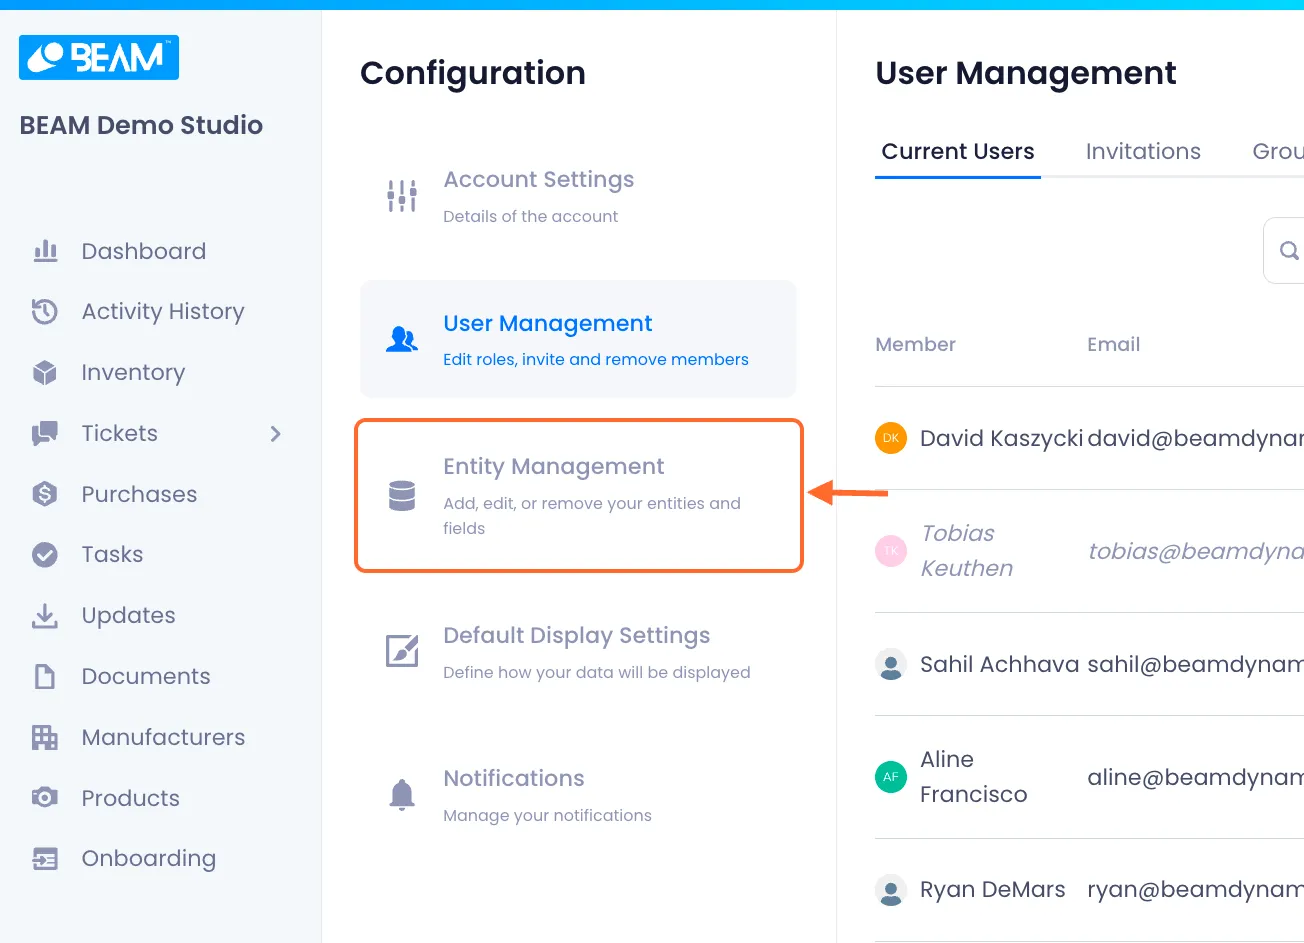
Task: Click the search magnifier icon
Action: (1290, 250)
